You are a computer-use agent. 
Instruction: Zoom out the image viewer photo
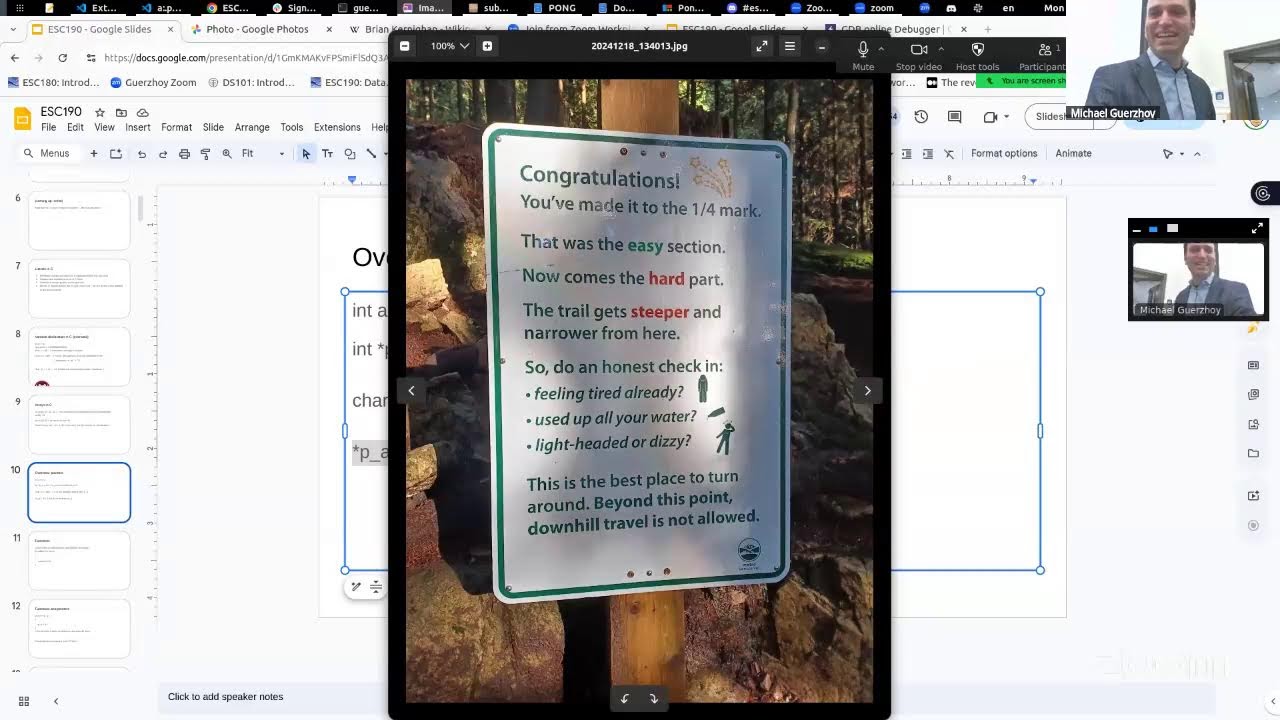click(x=404, y=46)
